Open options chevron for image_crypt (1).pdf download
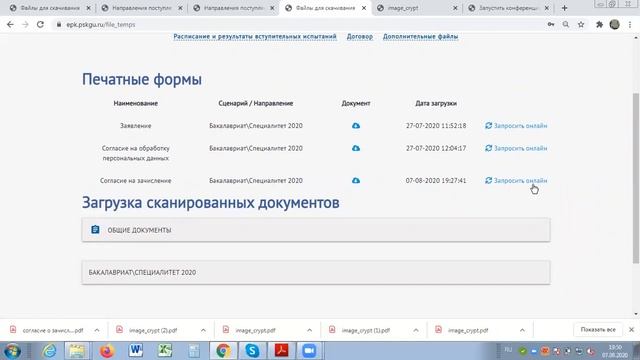 (x=416, y=330)
